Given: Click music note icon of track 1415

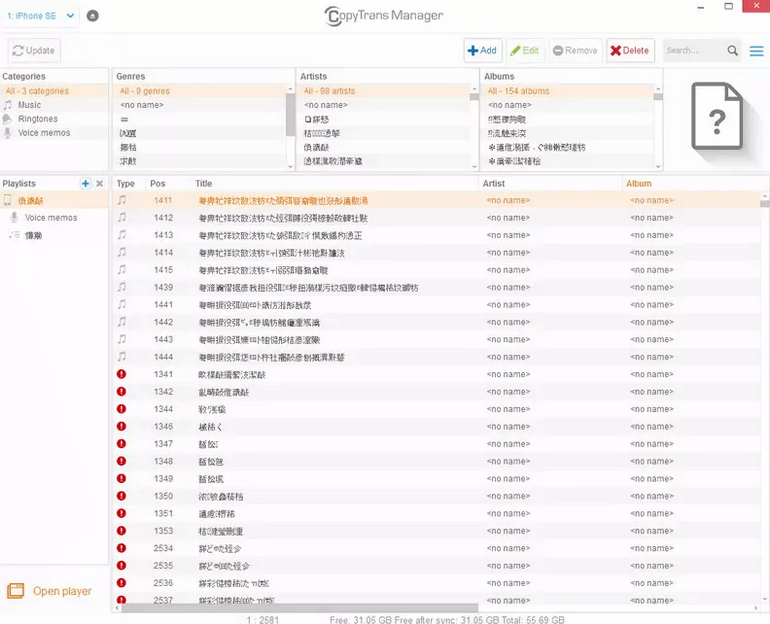Looking at the screenshot, I should click(122, 270).
